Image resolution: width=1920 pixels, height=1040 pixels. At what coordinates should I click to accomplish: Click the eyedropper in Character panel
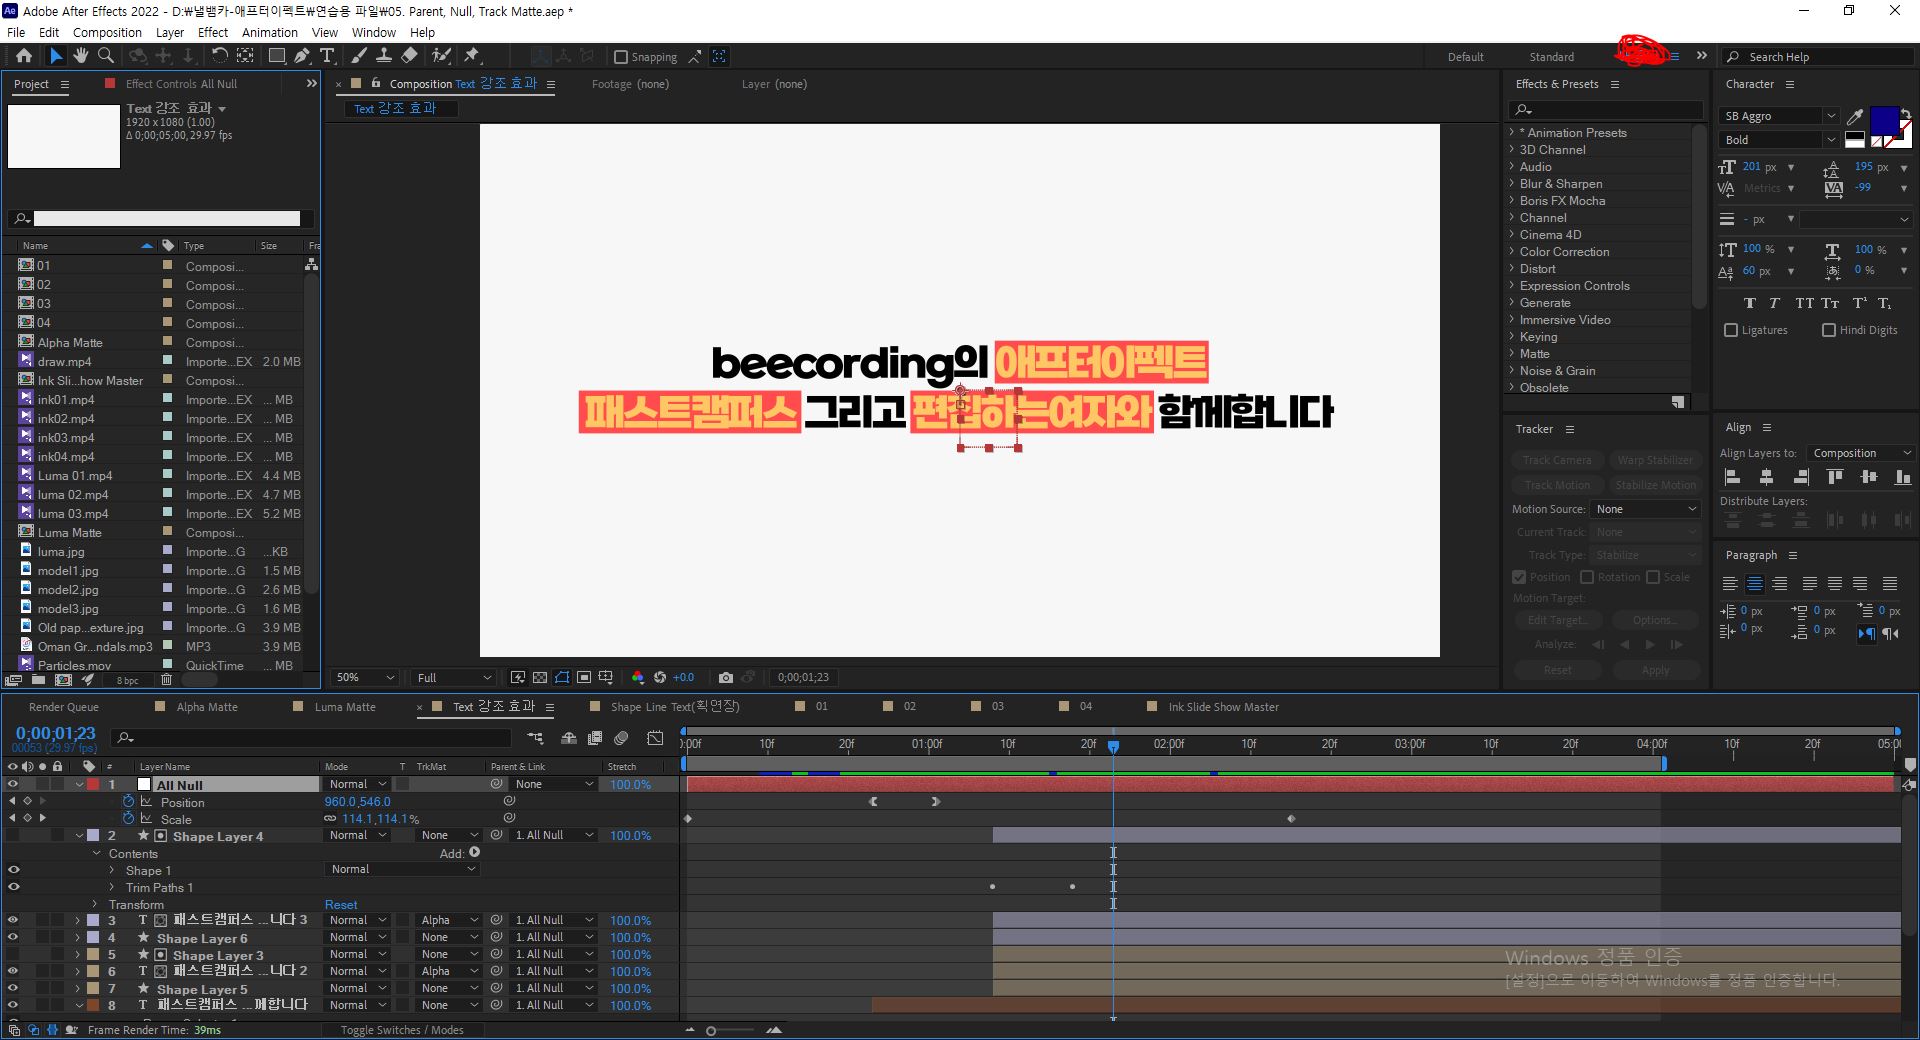[x=1855, y=117]
